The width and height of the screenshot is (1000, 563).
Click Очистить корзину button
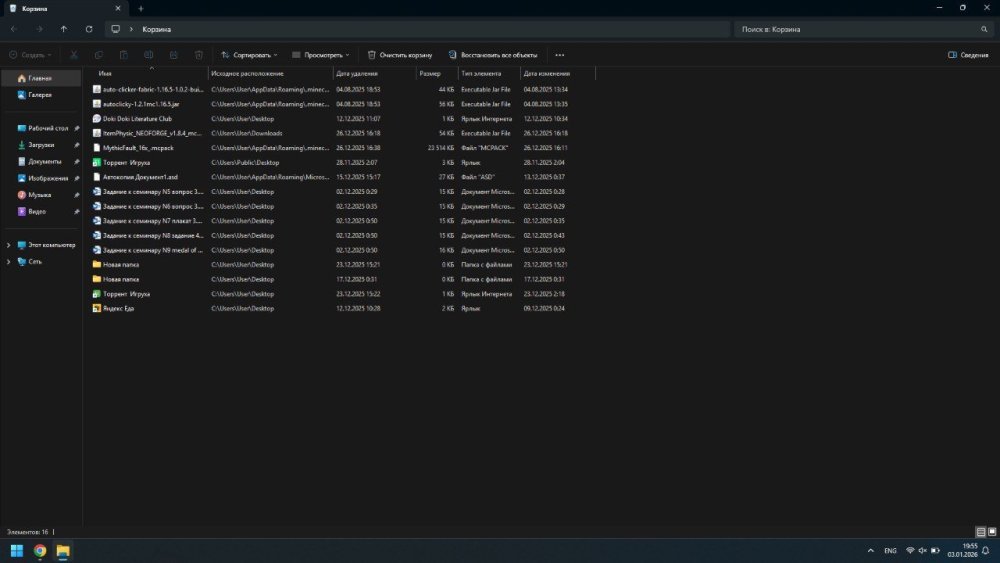coord(400,55)
